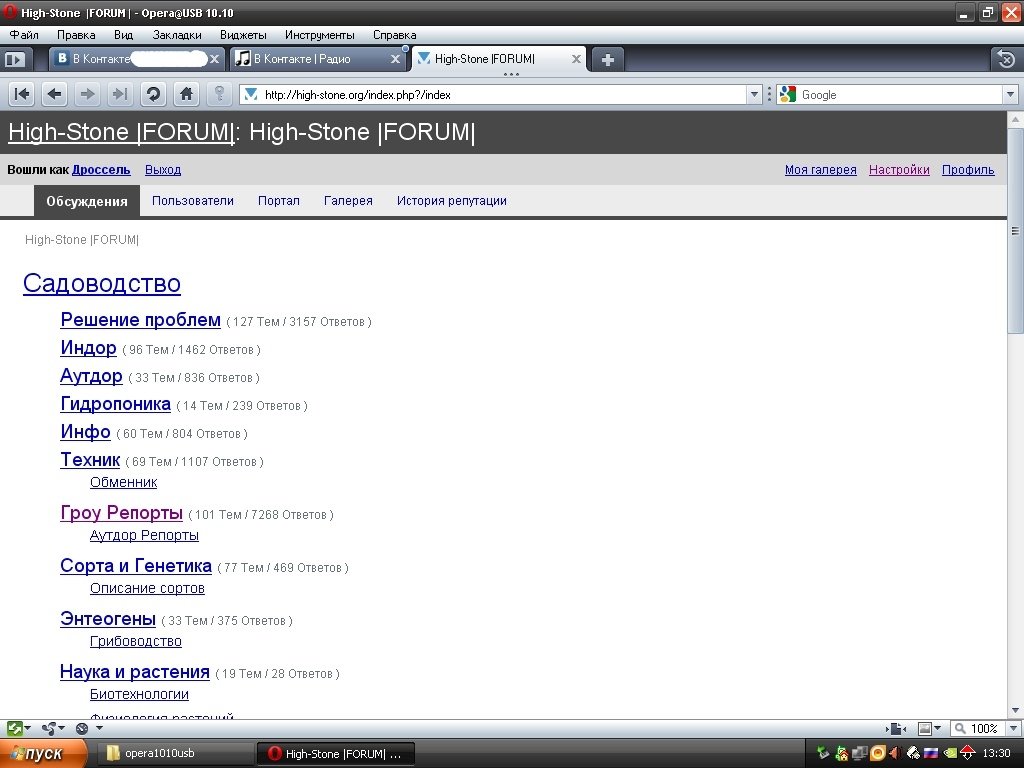Toggle the show images status bar button
The image size is (1024, 768).
click(x=925, y=728)
